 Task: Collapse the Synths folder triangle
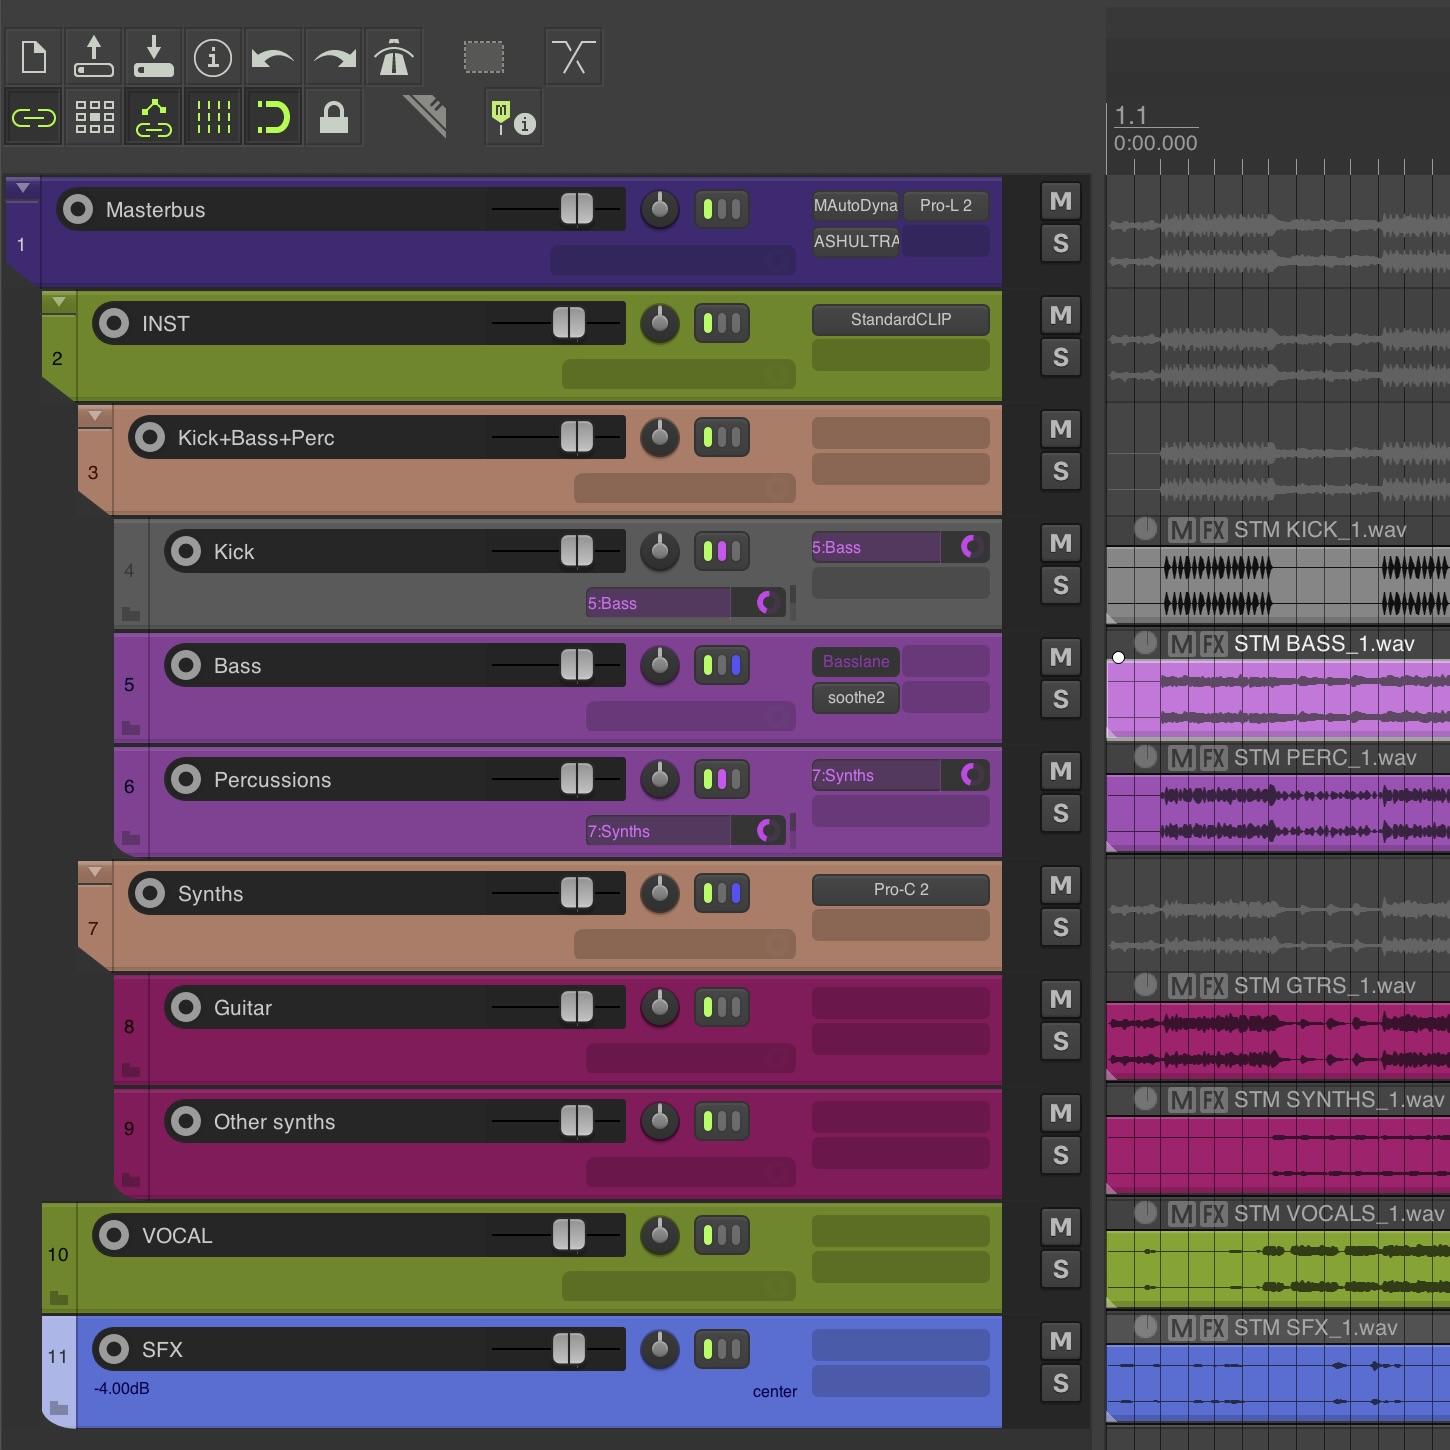[x=94, y=872]
